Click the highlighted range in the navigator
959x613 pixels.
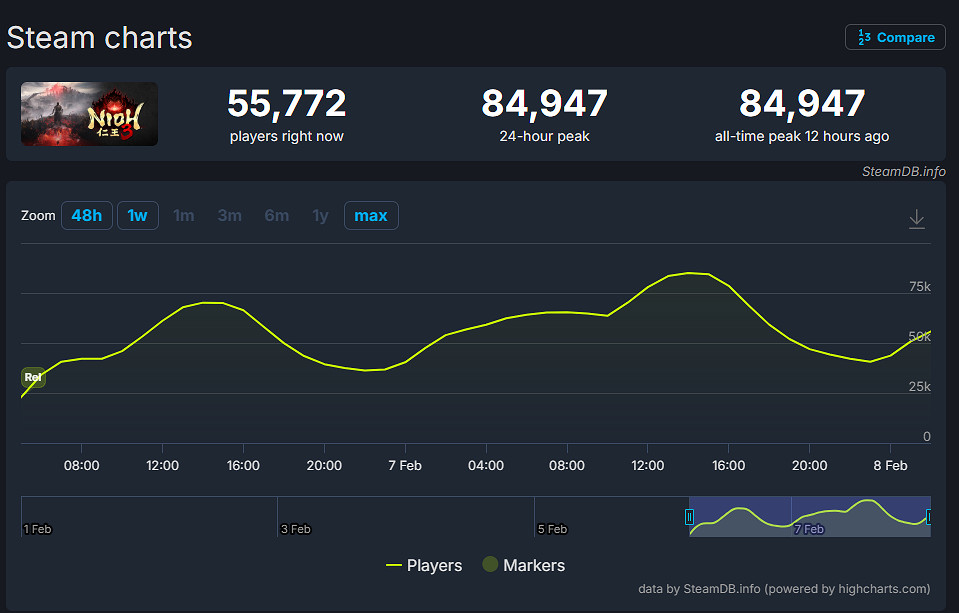pos(810,517)
